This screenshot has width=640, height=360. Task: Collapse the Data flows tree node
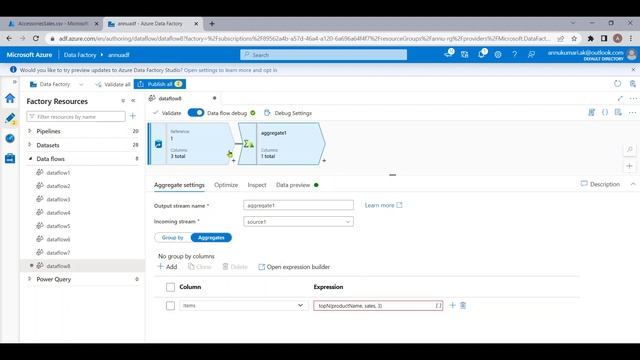(30, 159)
